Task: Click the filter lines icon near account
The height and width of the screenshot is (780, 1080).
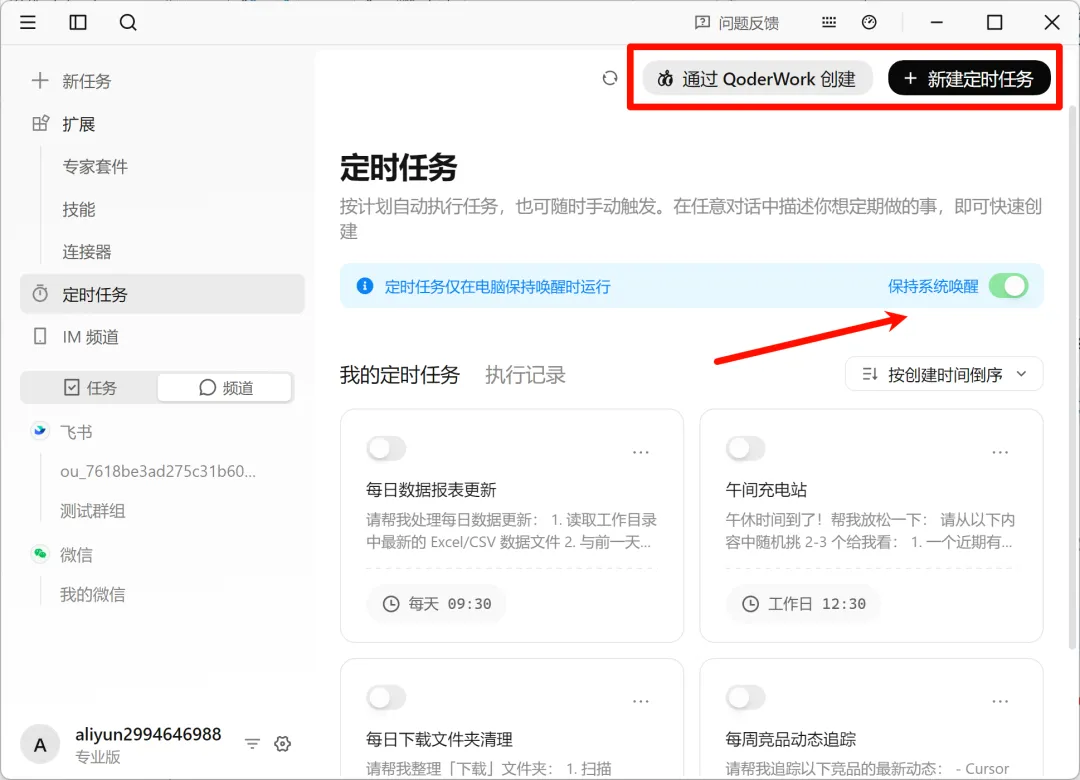Action: click(x=252, y=743)
